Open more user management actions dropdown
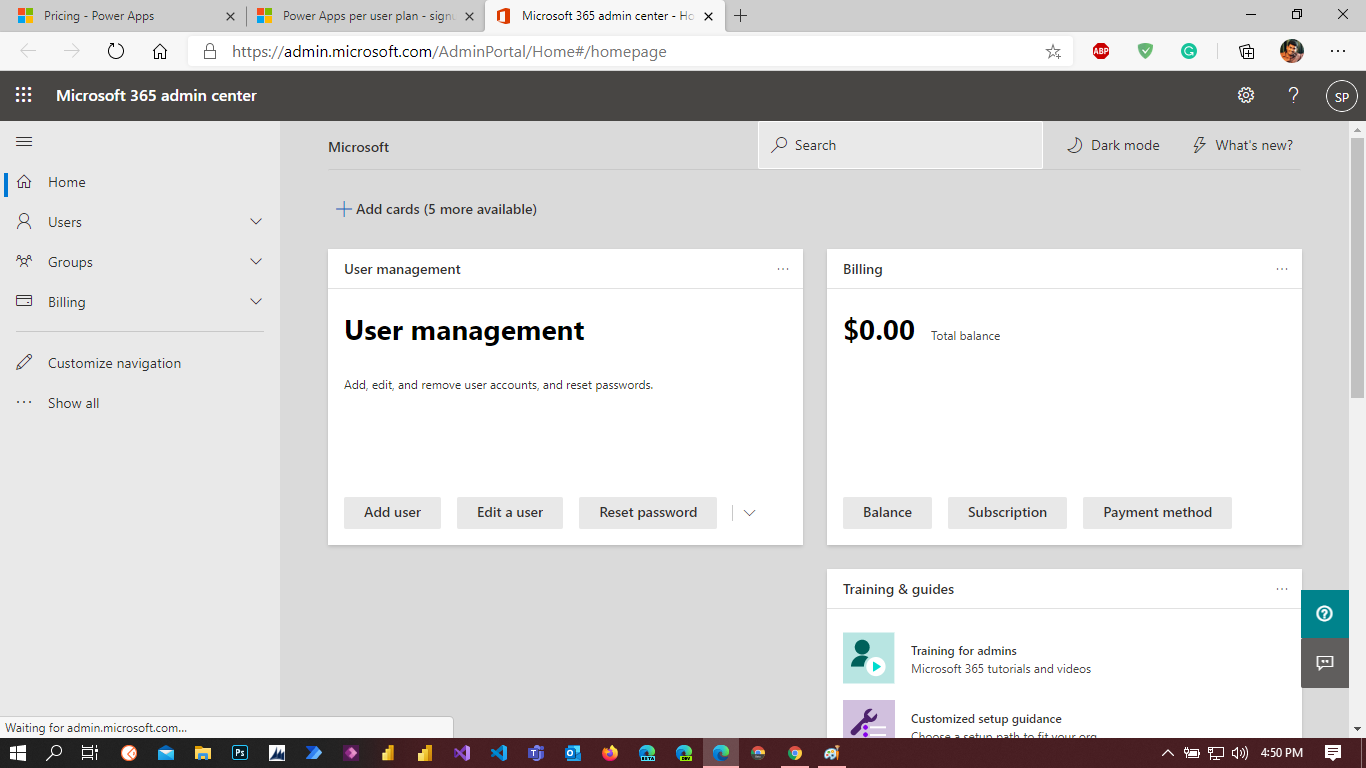Screen dimensions: 1366x768 coord(749,513)
